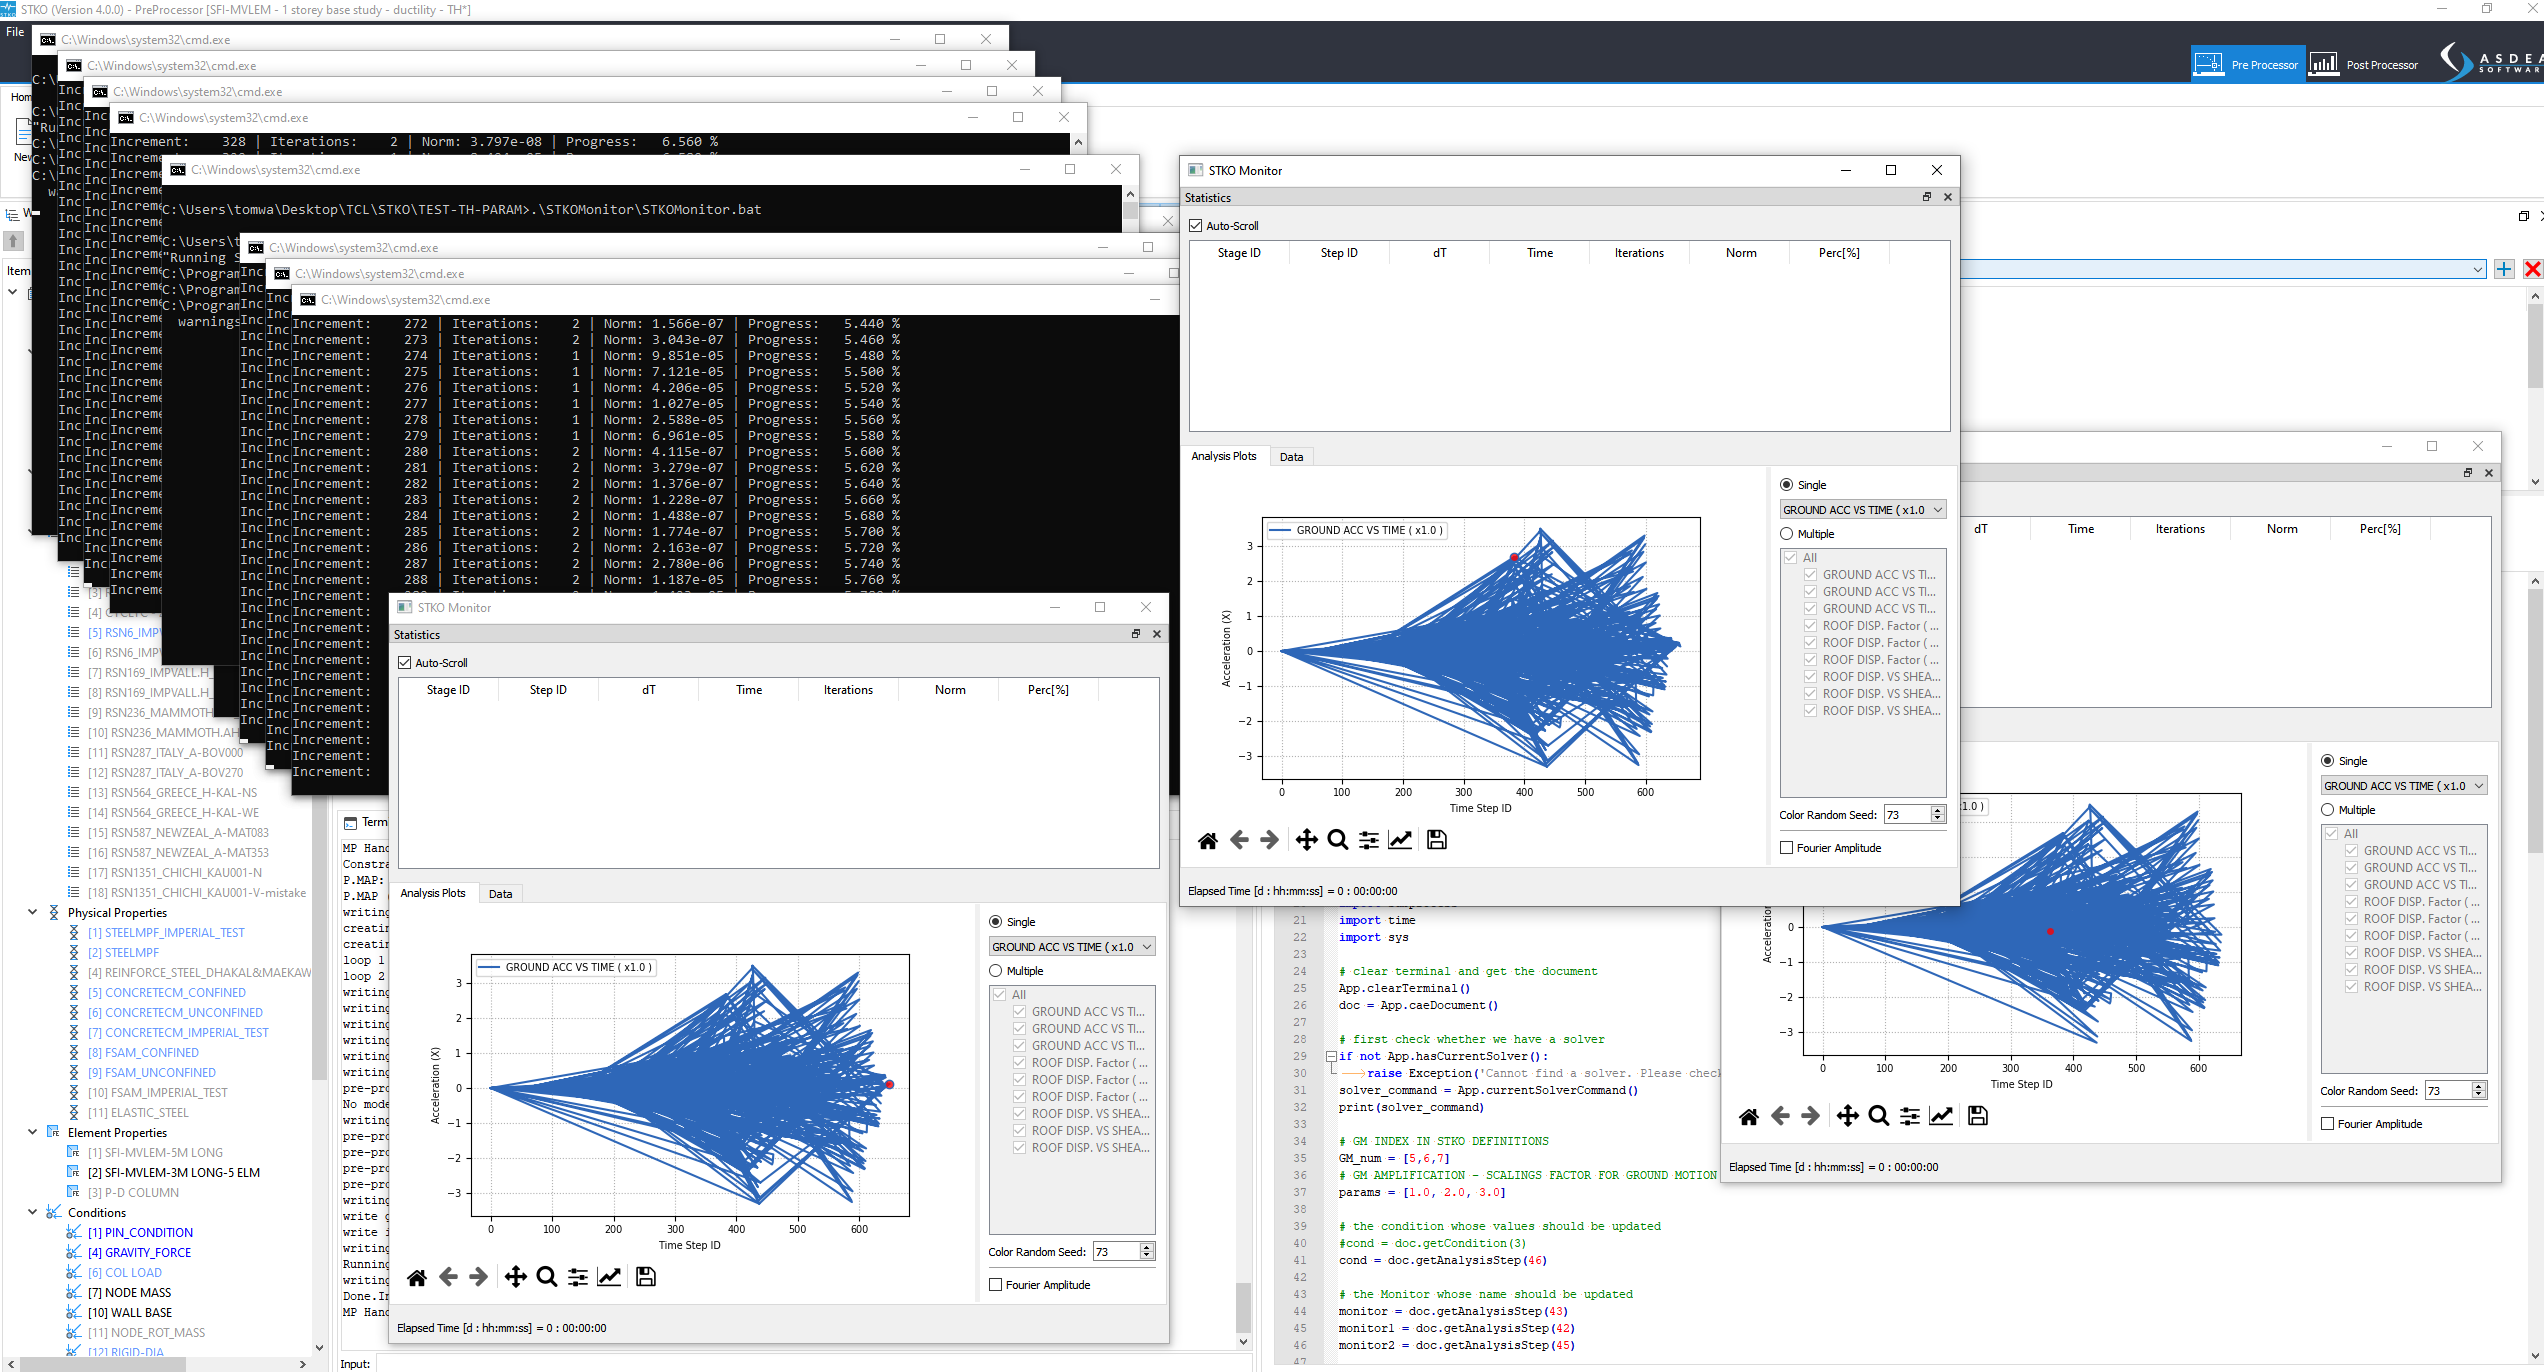Click the blue plus add button

(x=2504, y=269)
